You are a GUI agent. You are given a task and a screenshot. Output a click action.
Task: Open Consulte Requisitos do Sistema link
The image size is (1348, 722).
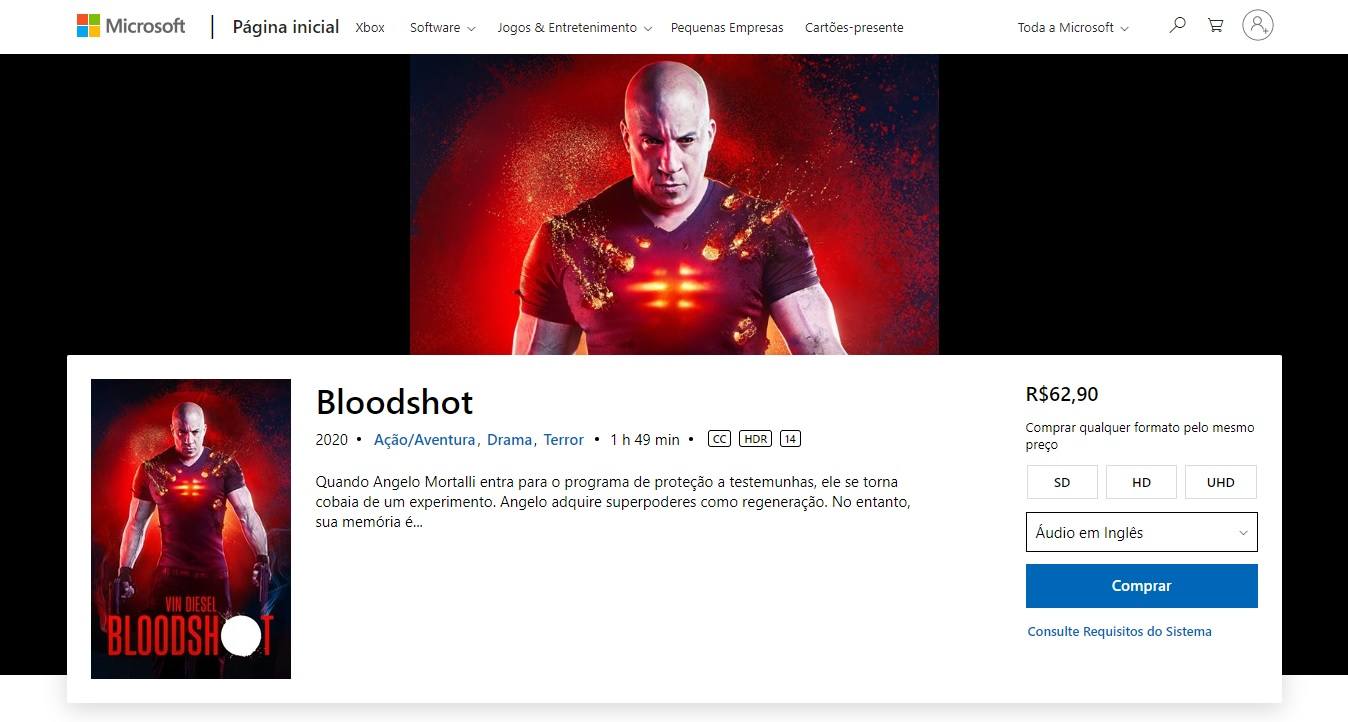pos(1119,631)
